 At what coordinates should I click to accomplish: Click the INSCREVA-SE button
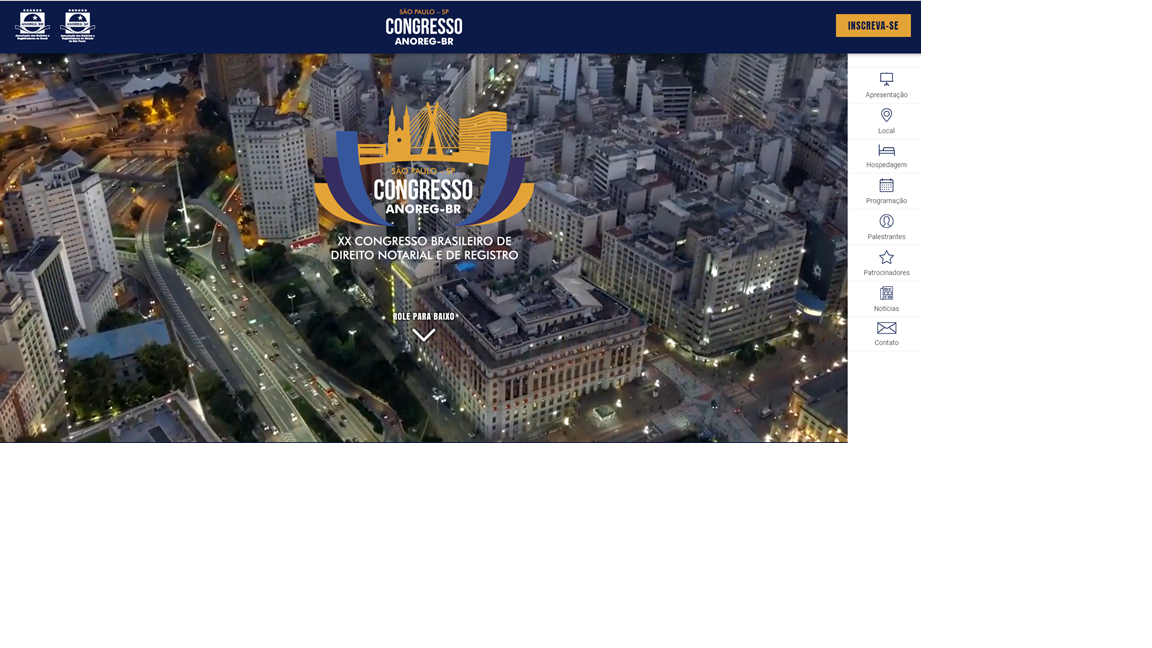(x=873, y=26)
